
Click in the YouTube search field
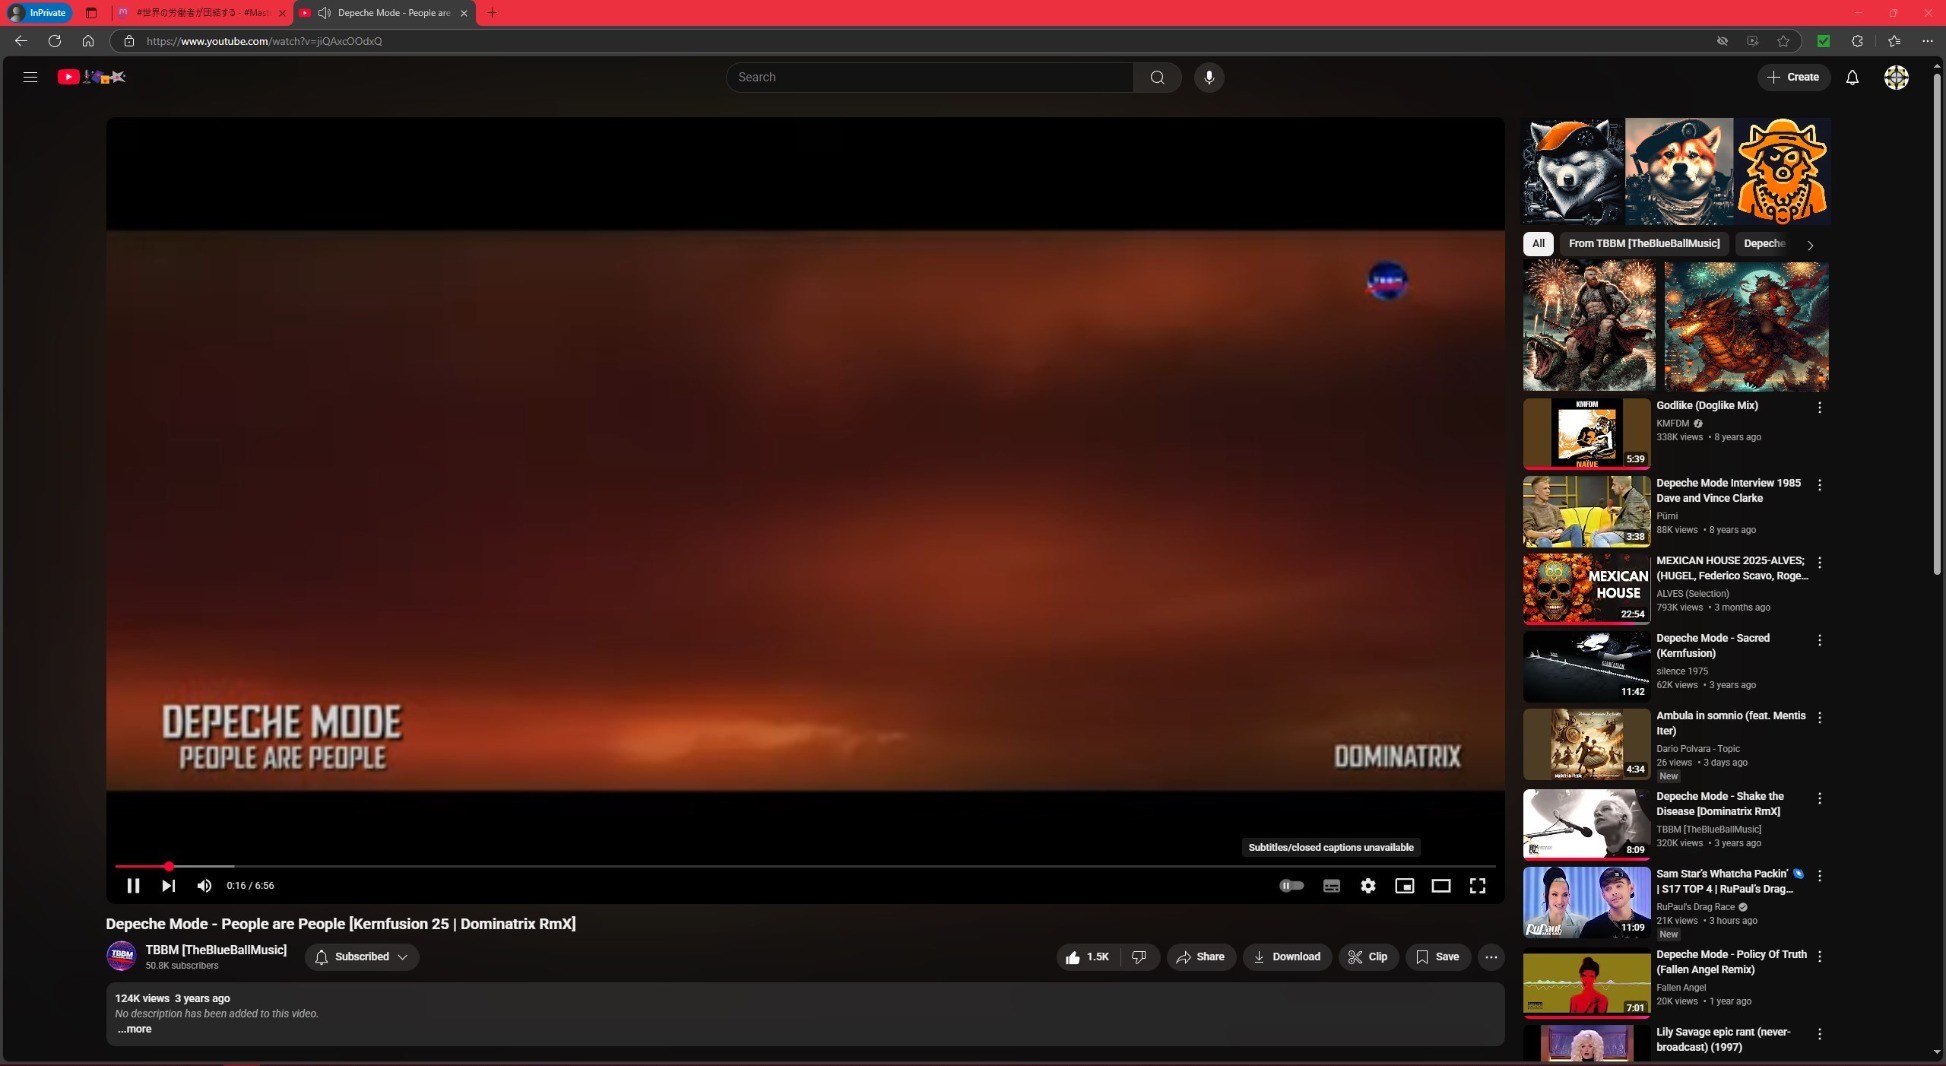click(x=930, y=77)
